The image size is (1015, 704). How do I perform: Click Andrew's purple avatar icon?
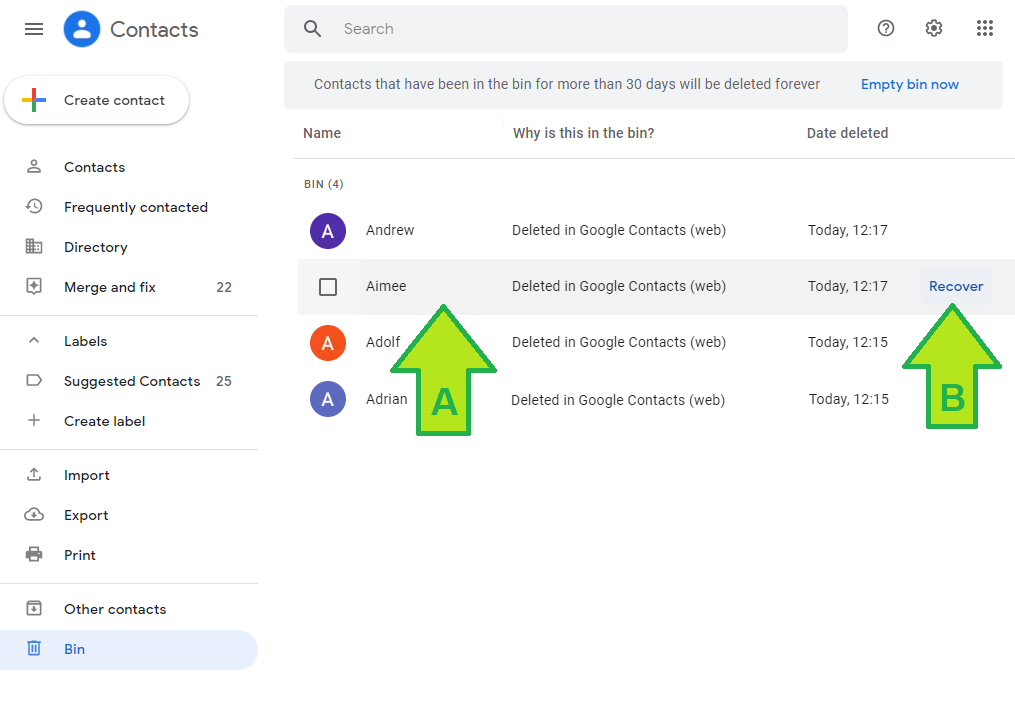click(327, 231)
